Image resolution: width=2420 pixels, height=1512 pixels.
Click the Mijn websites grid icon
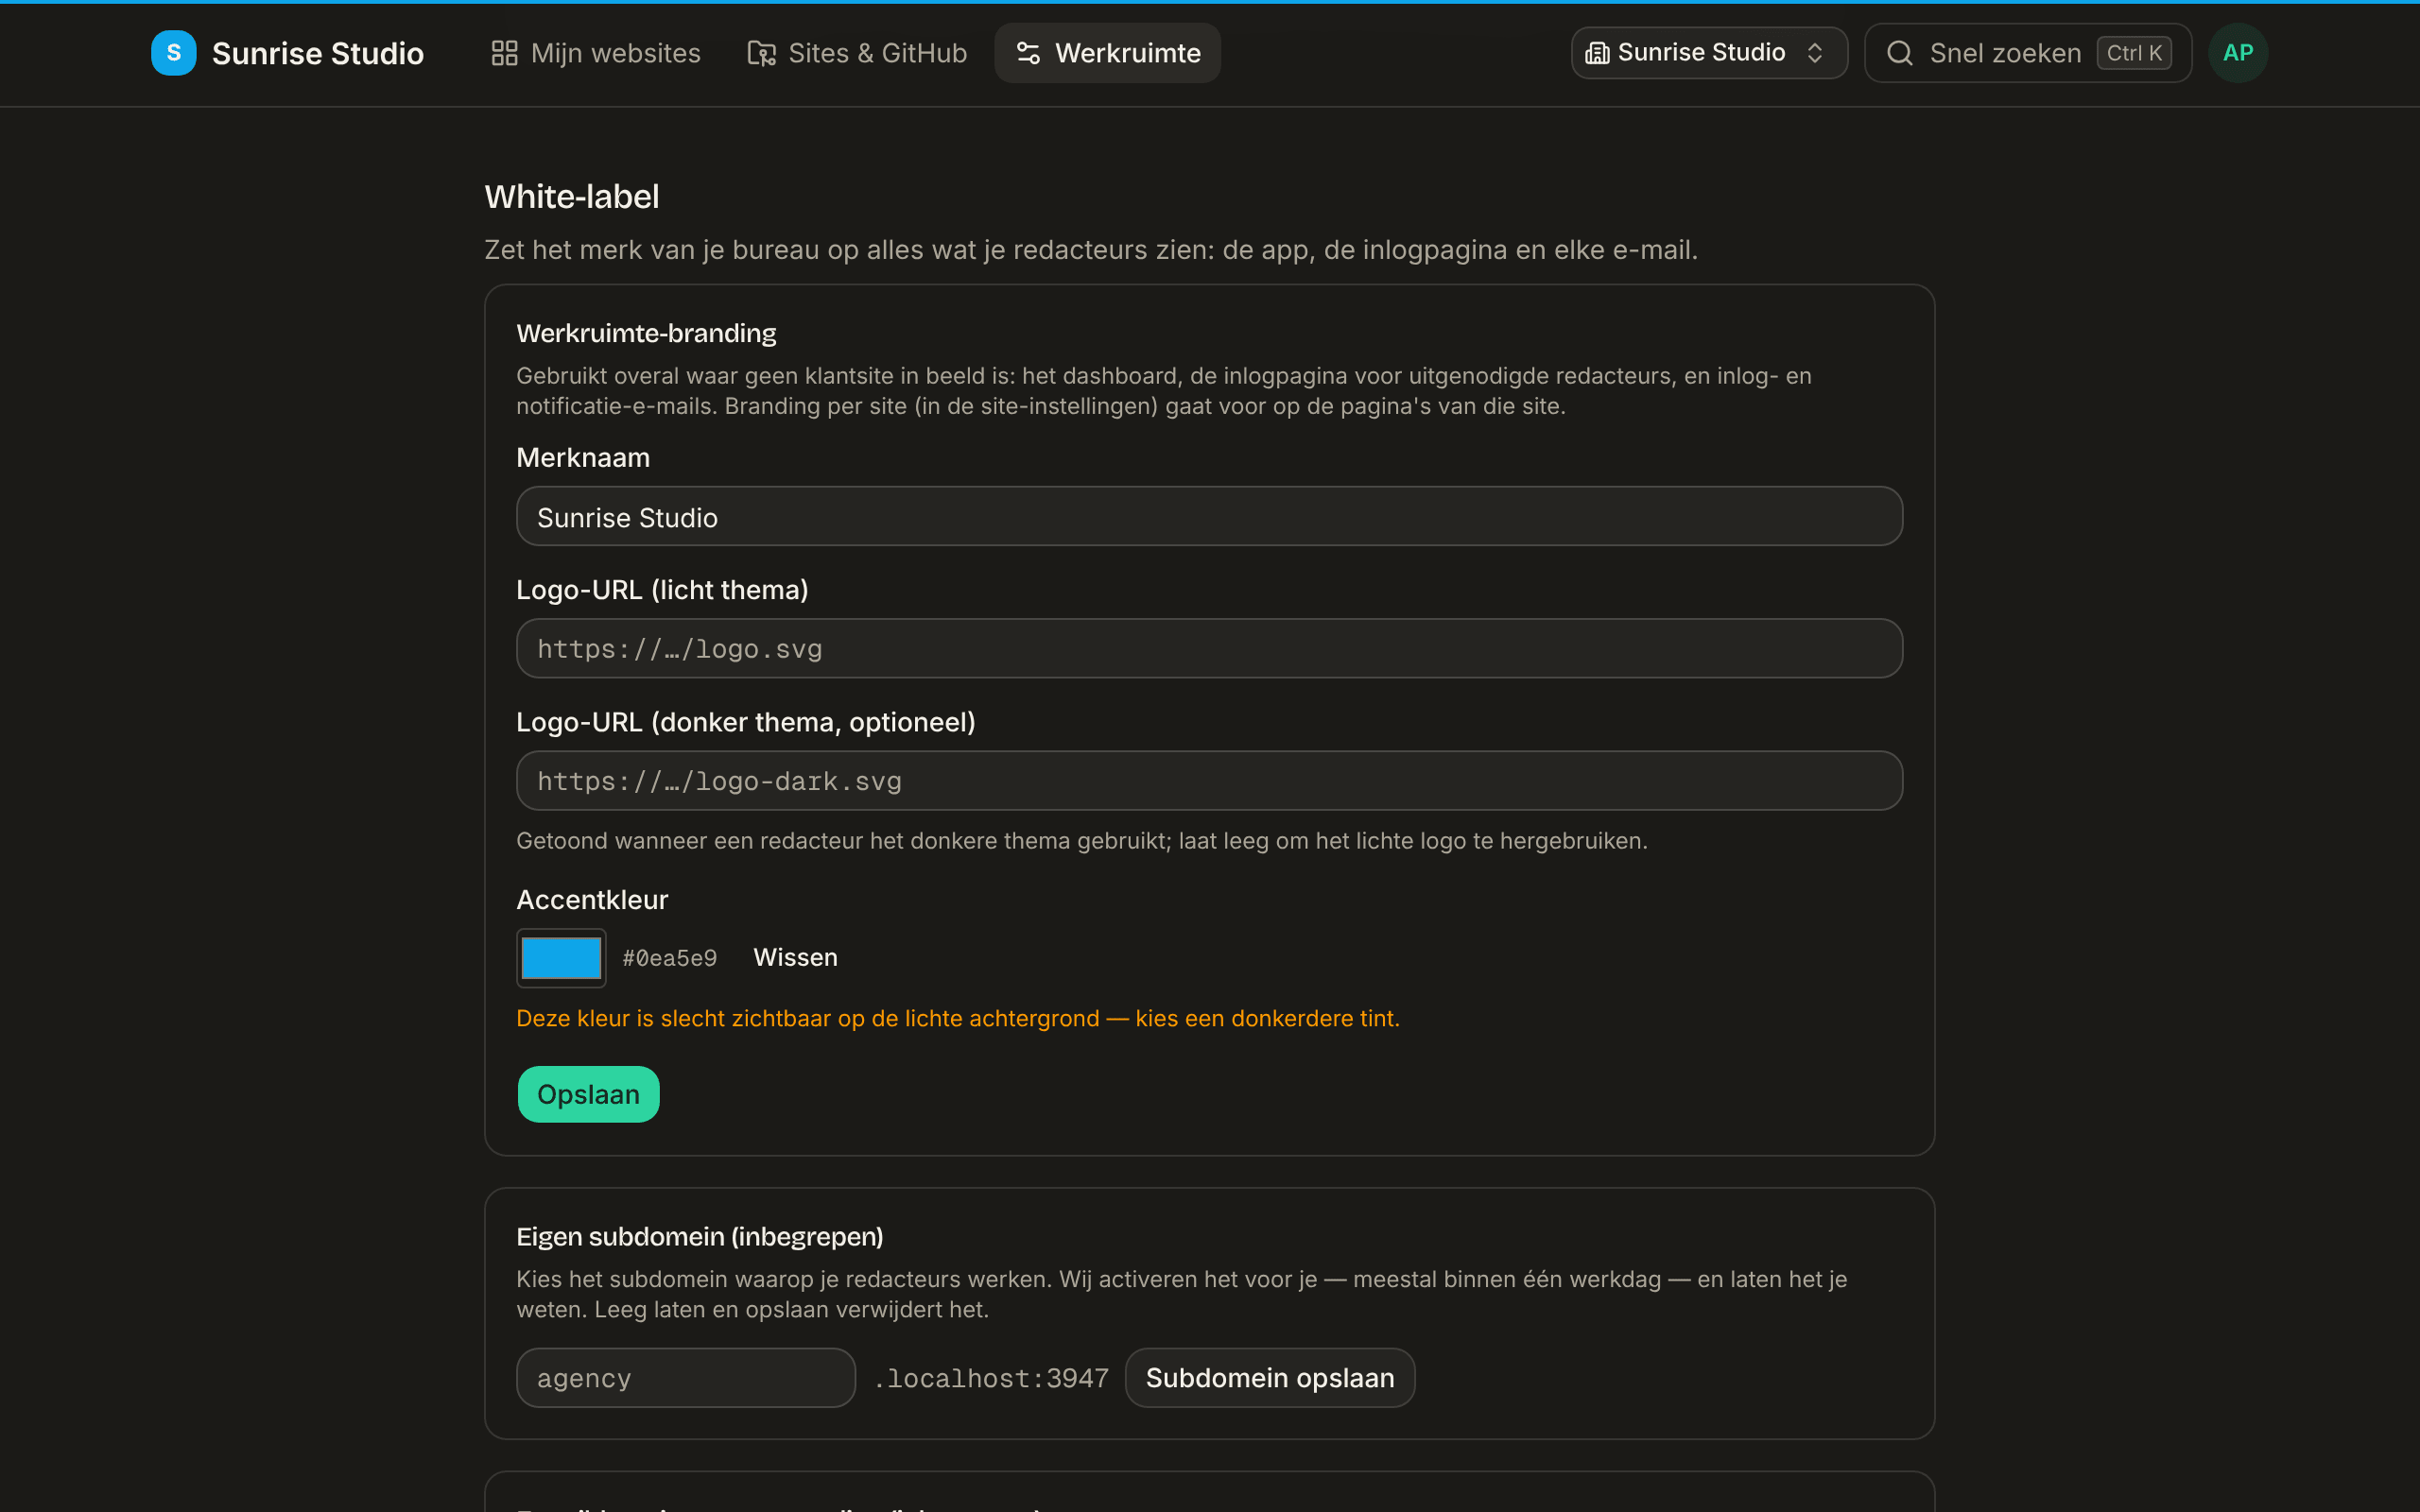pyautogui.click(x=504, y=53)
